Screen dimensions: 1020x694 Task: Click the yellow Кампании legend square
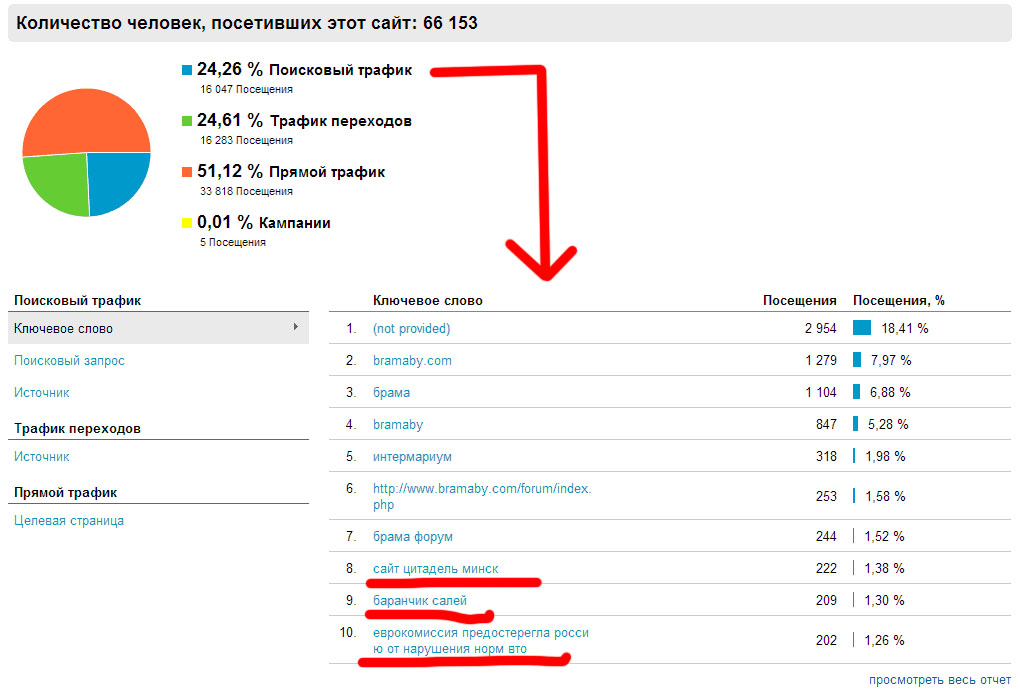[x=187, y=223]
